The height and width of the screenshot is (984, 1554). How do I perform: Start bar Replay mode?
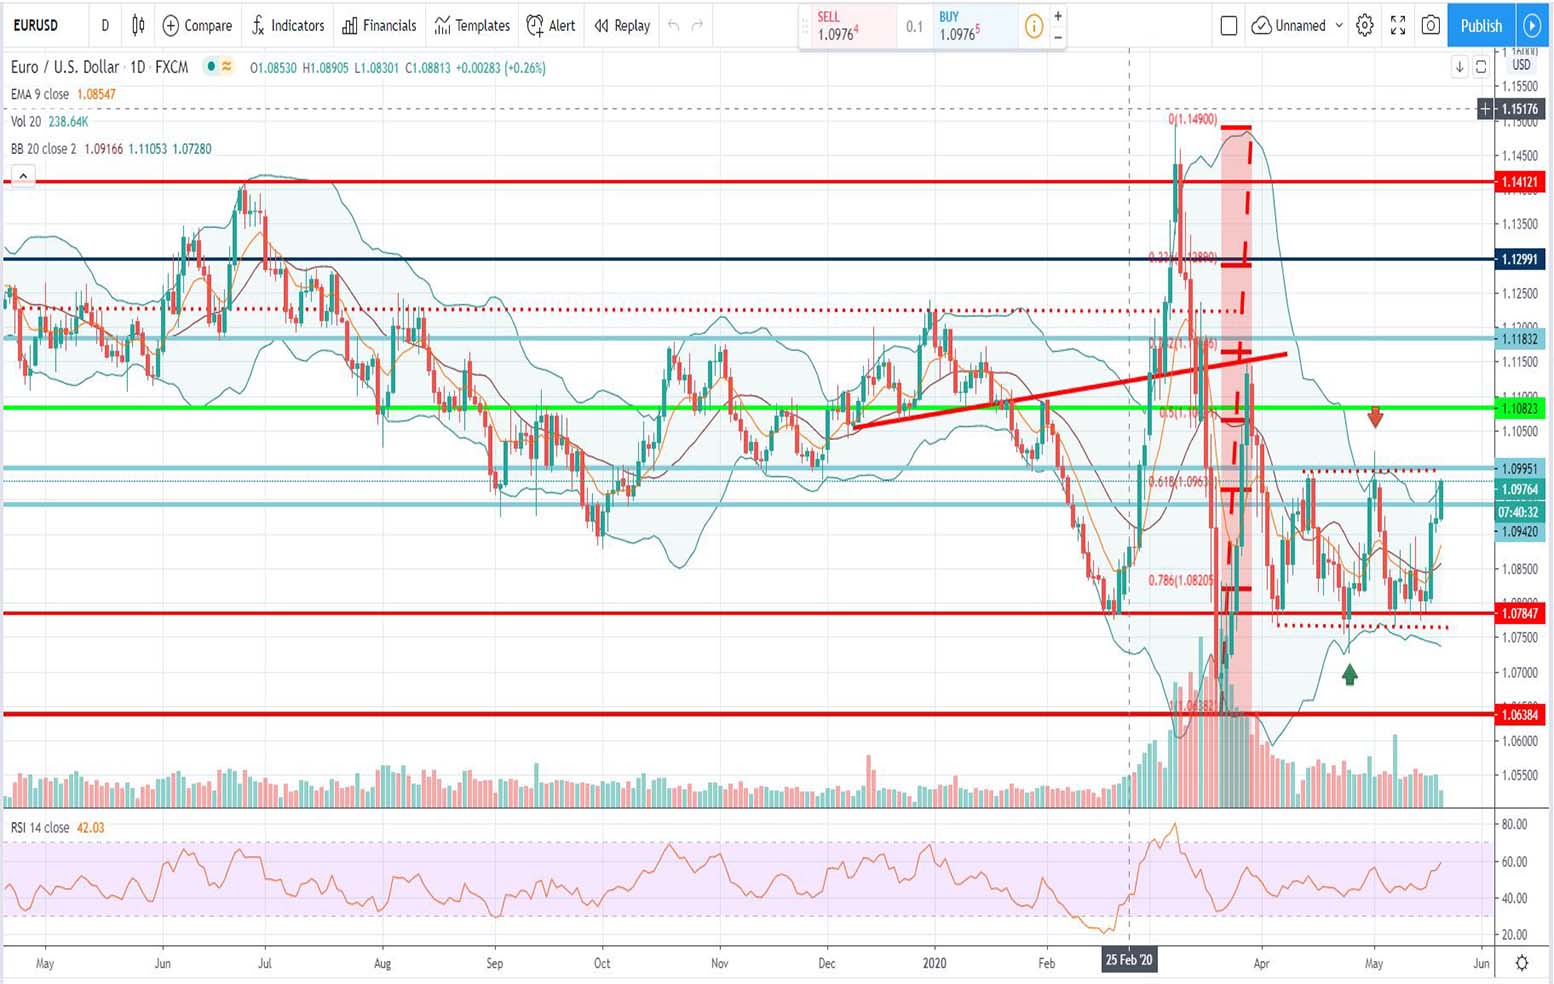click(622, 25)
